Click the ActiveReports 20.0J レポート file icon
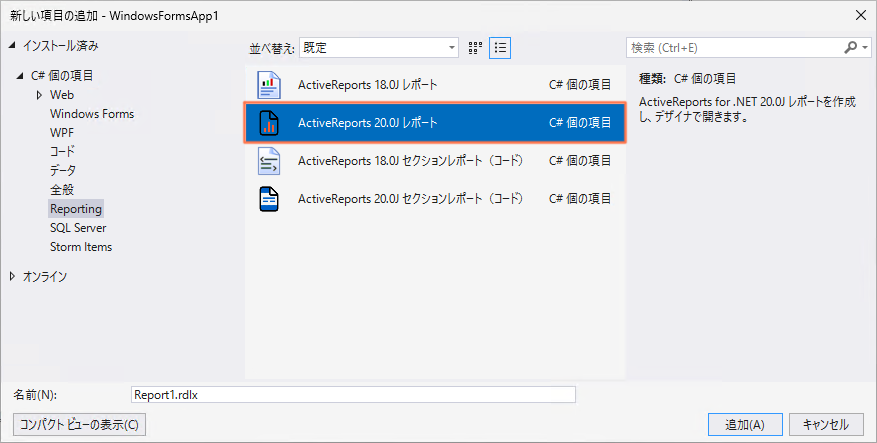 pyautogui.click(x=268, y=123)
